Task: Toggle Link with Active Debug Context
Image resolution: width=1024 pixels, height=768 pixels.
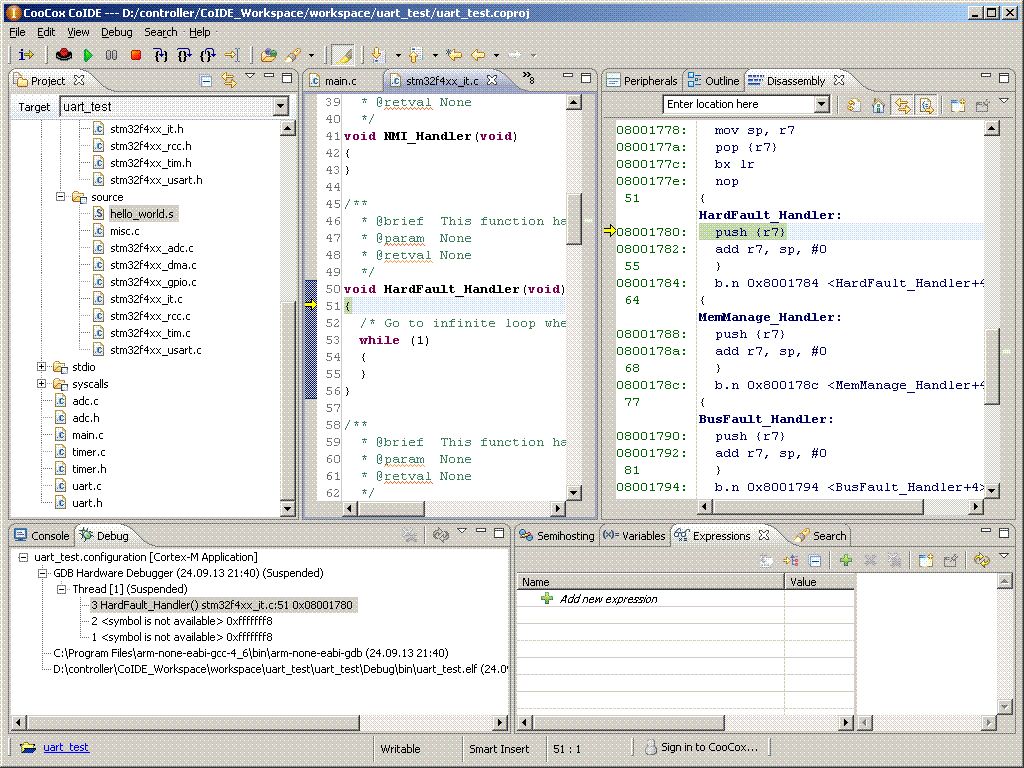Action: click(902, 105)
